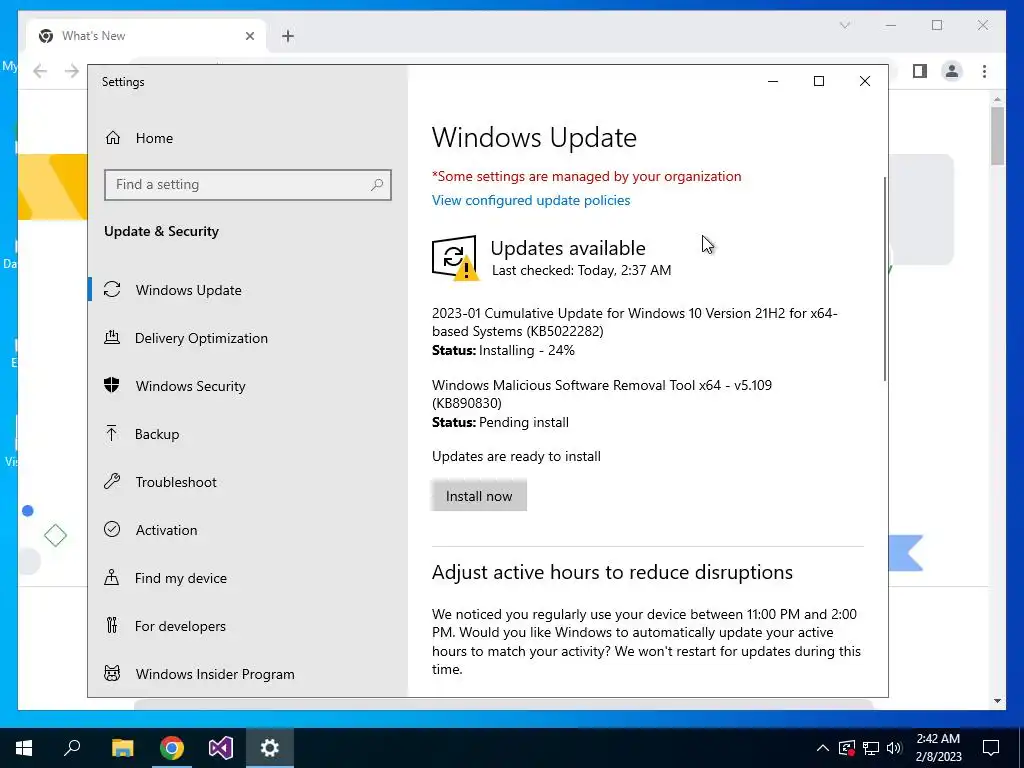This screenshot has width=1024, height=768.
Task: Select the What's New Chrome tab
Action: [x=146, y=36]
